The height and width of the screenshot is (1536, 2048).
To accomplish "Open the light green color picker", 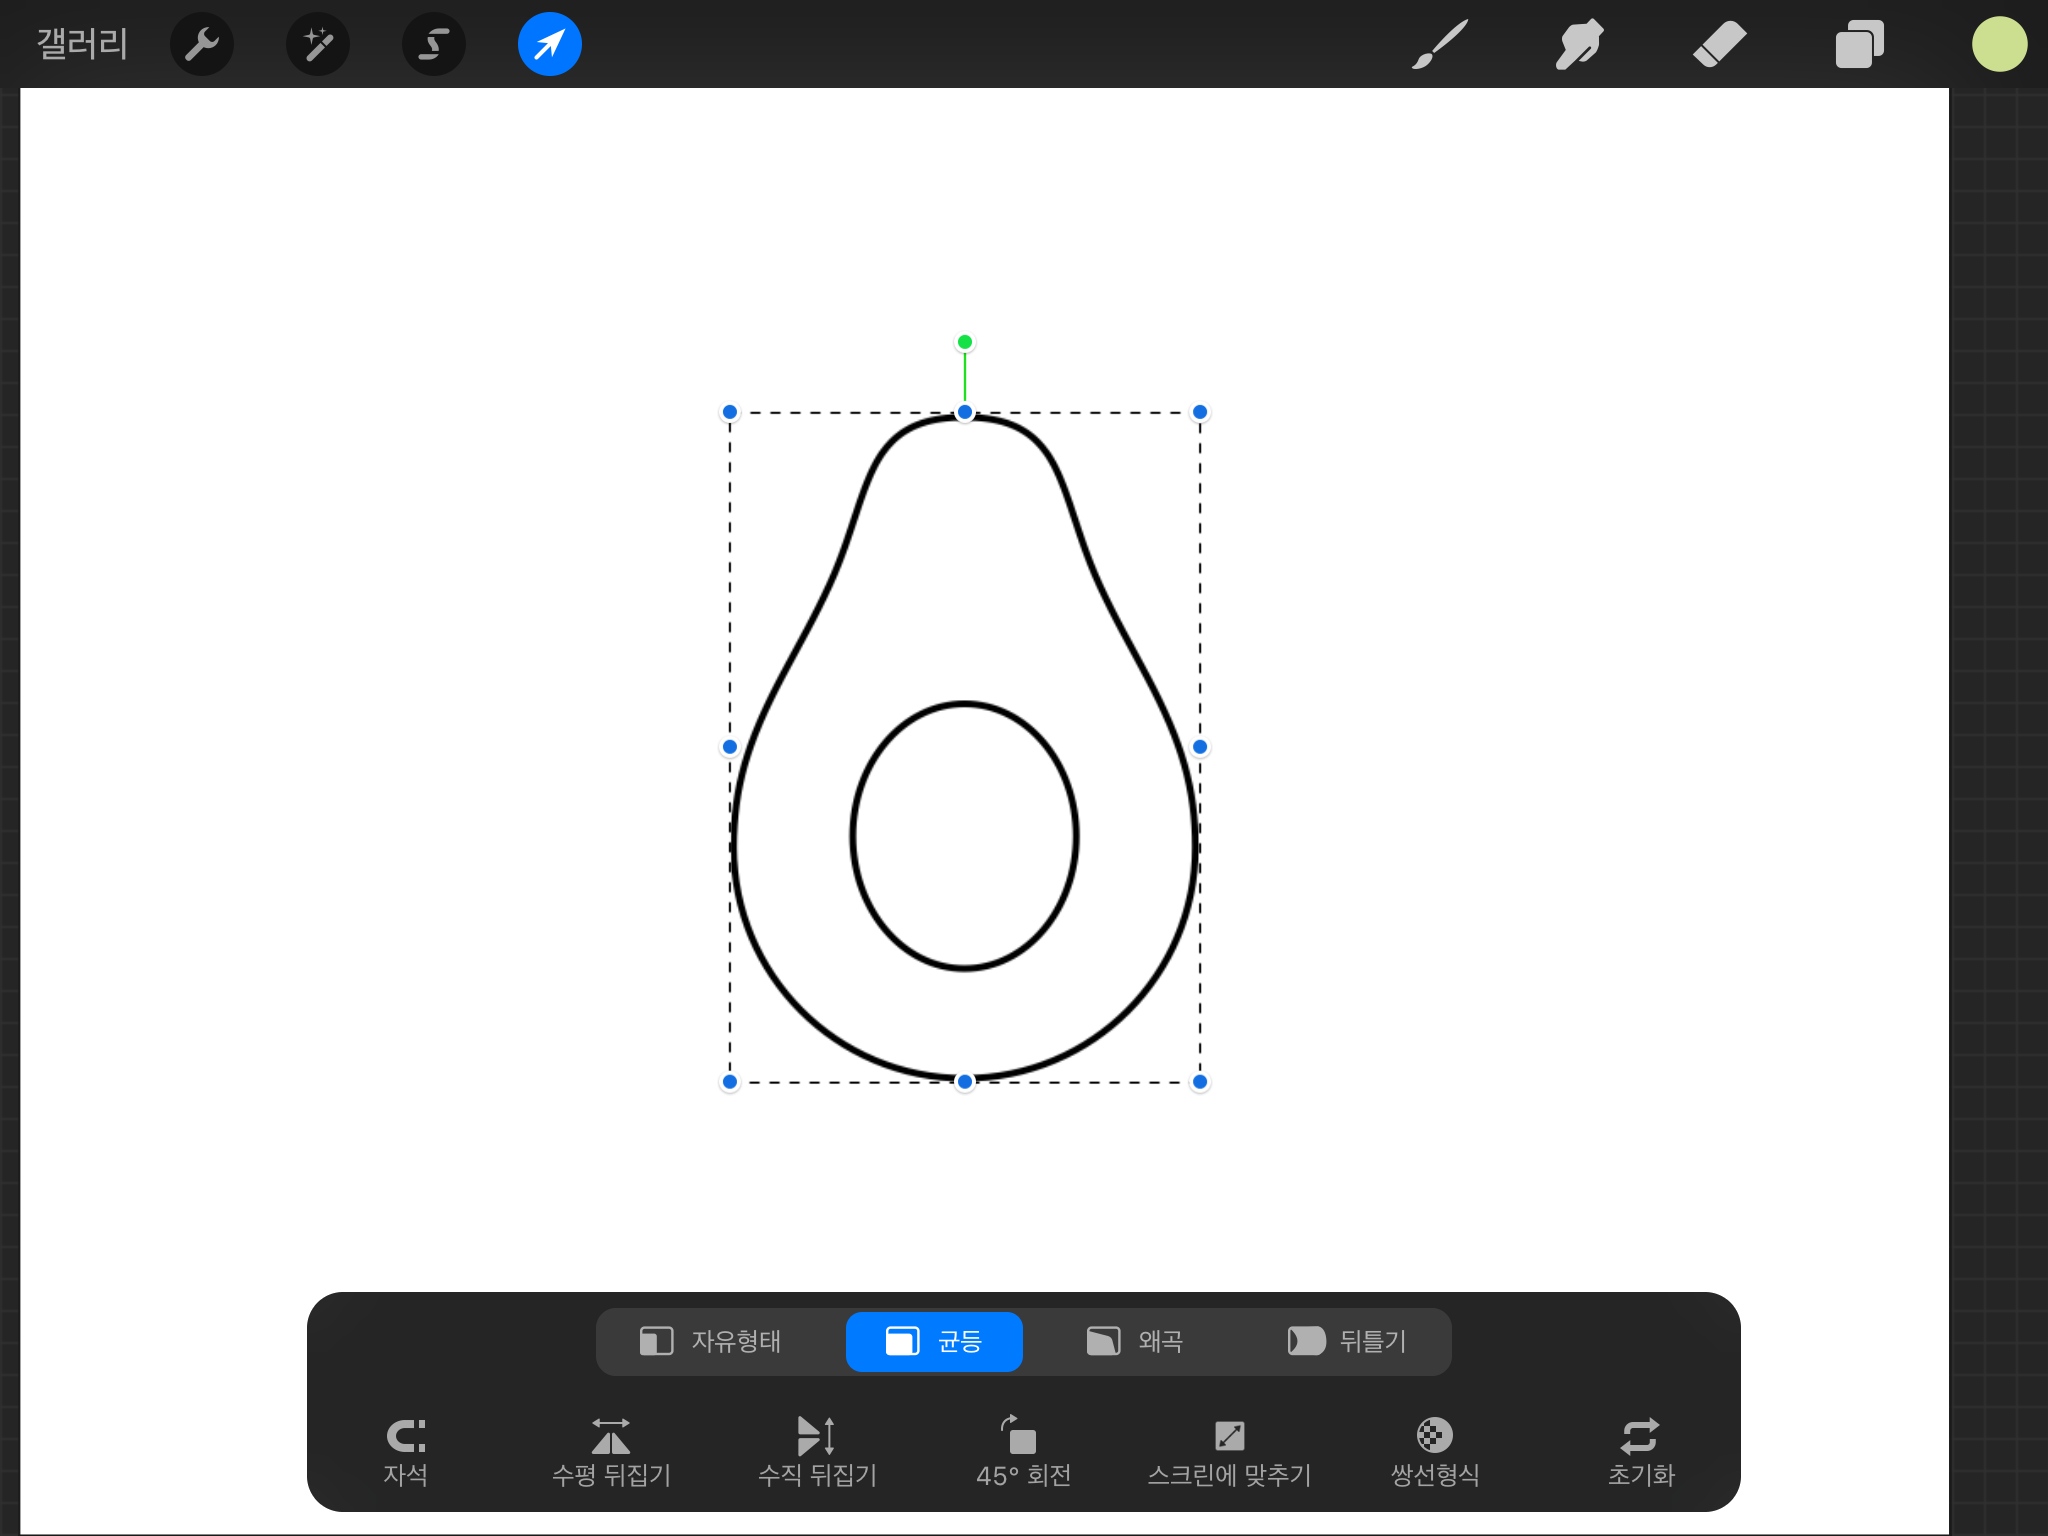I will (x=1999, y=44).
